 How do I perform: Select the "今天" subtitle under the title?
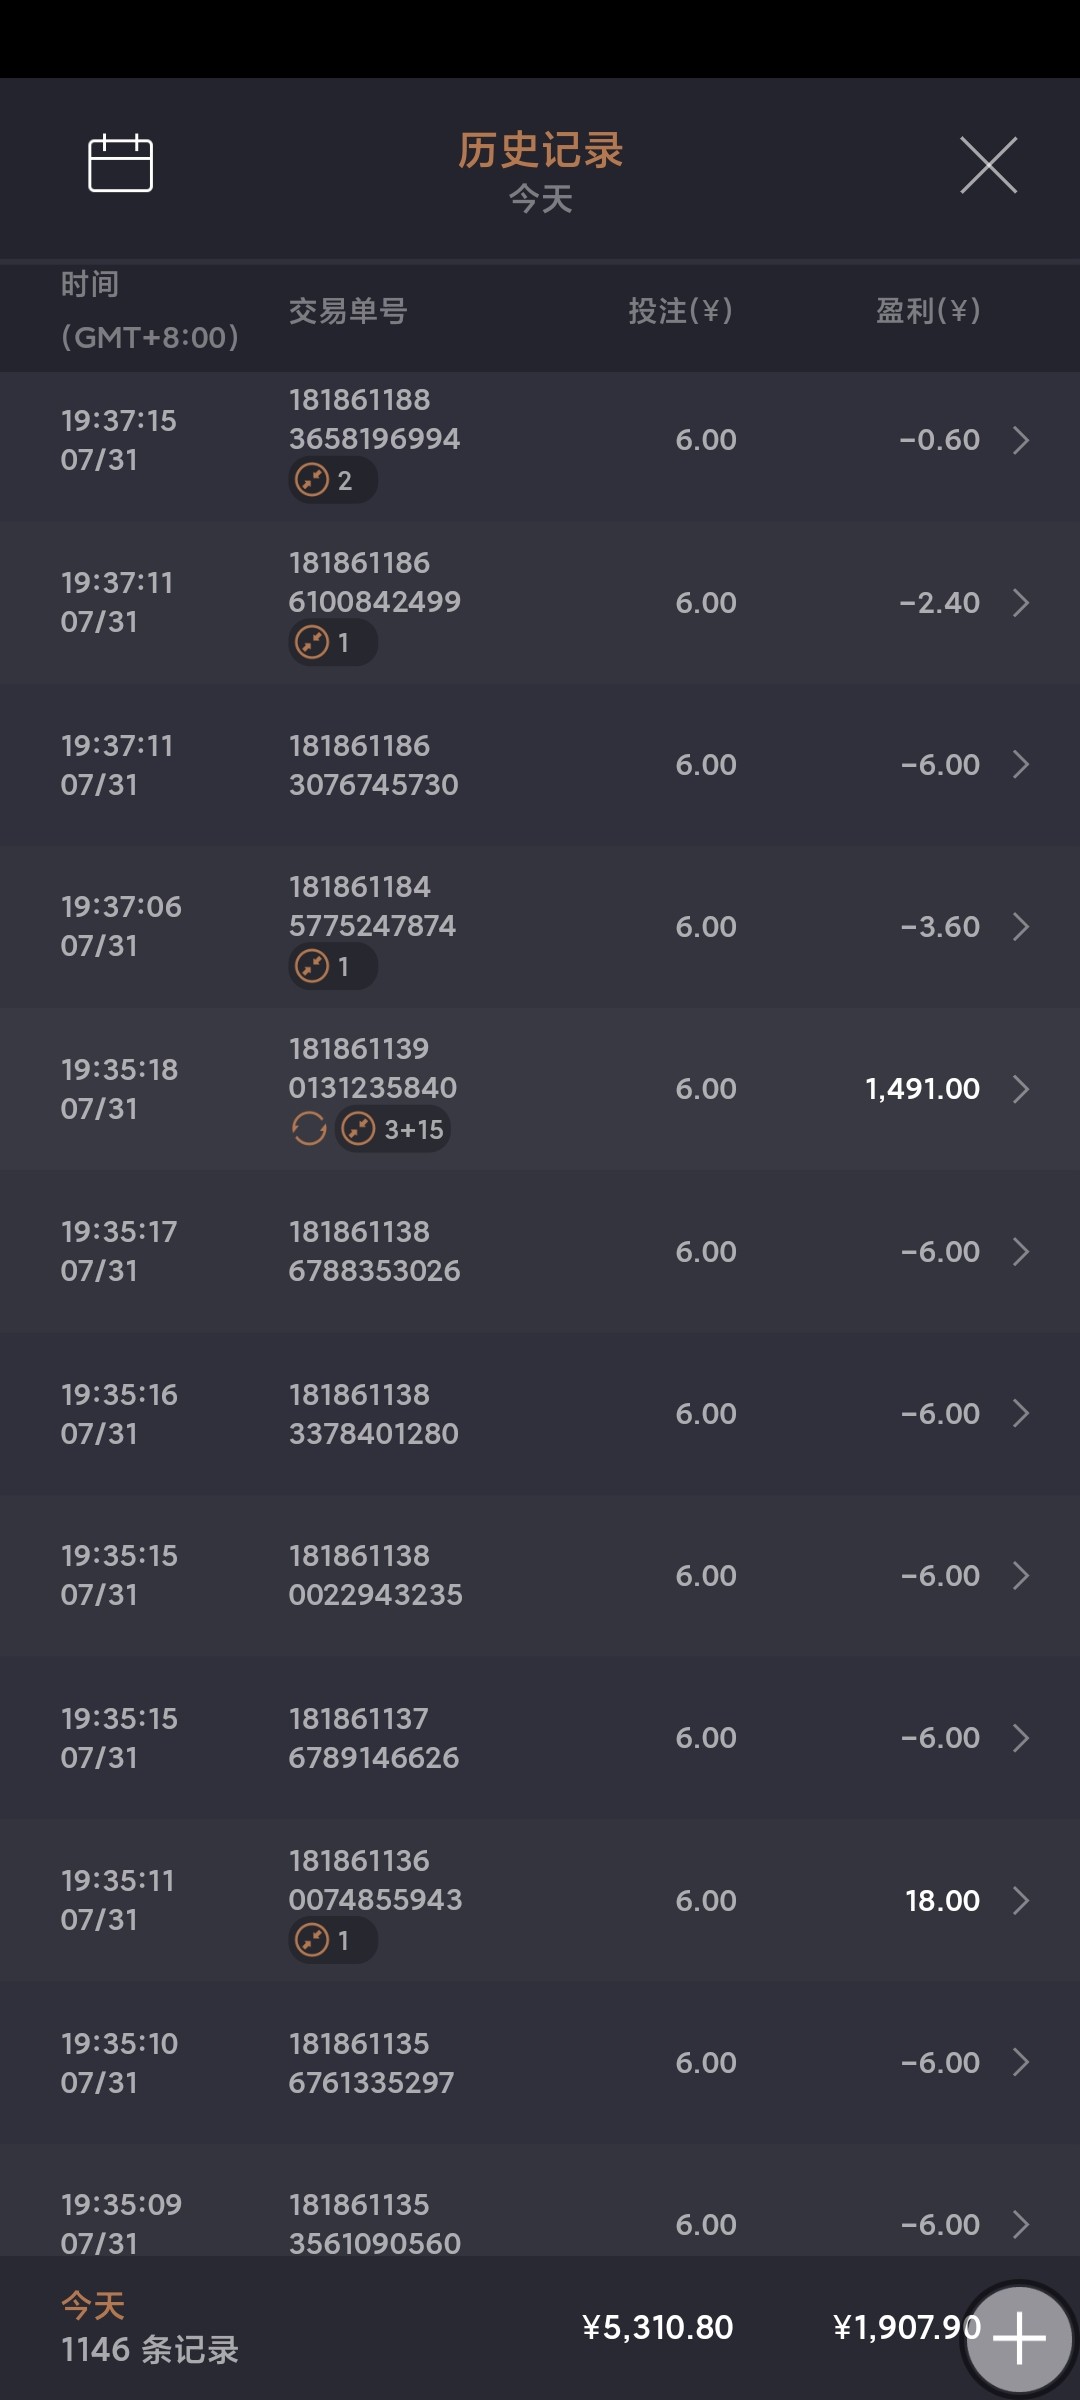coord(540,199)
